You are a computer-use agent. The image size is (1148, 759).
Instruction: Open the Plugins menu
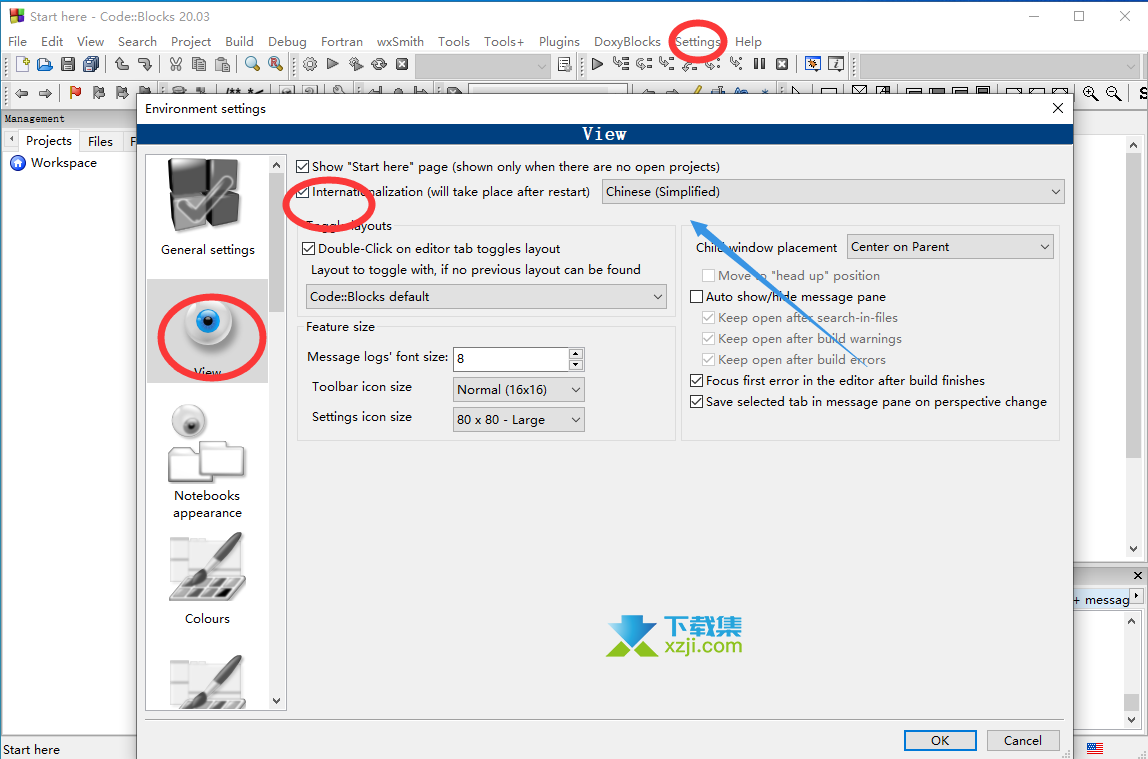pyautogui.click(x=559, y=42)
